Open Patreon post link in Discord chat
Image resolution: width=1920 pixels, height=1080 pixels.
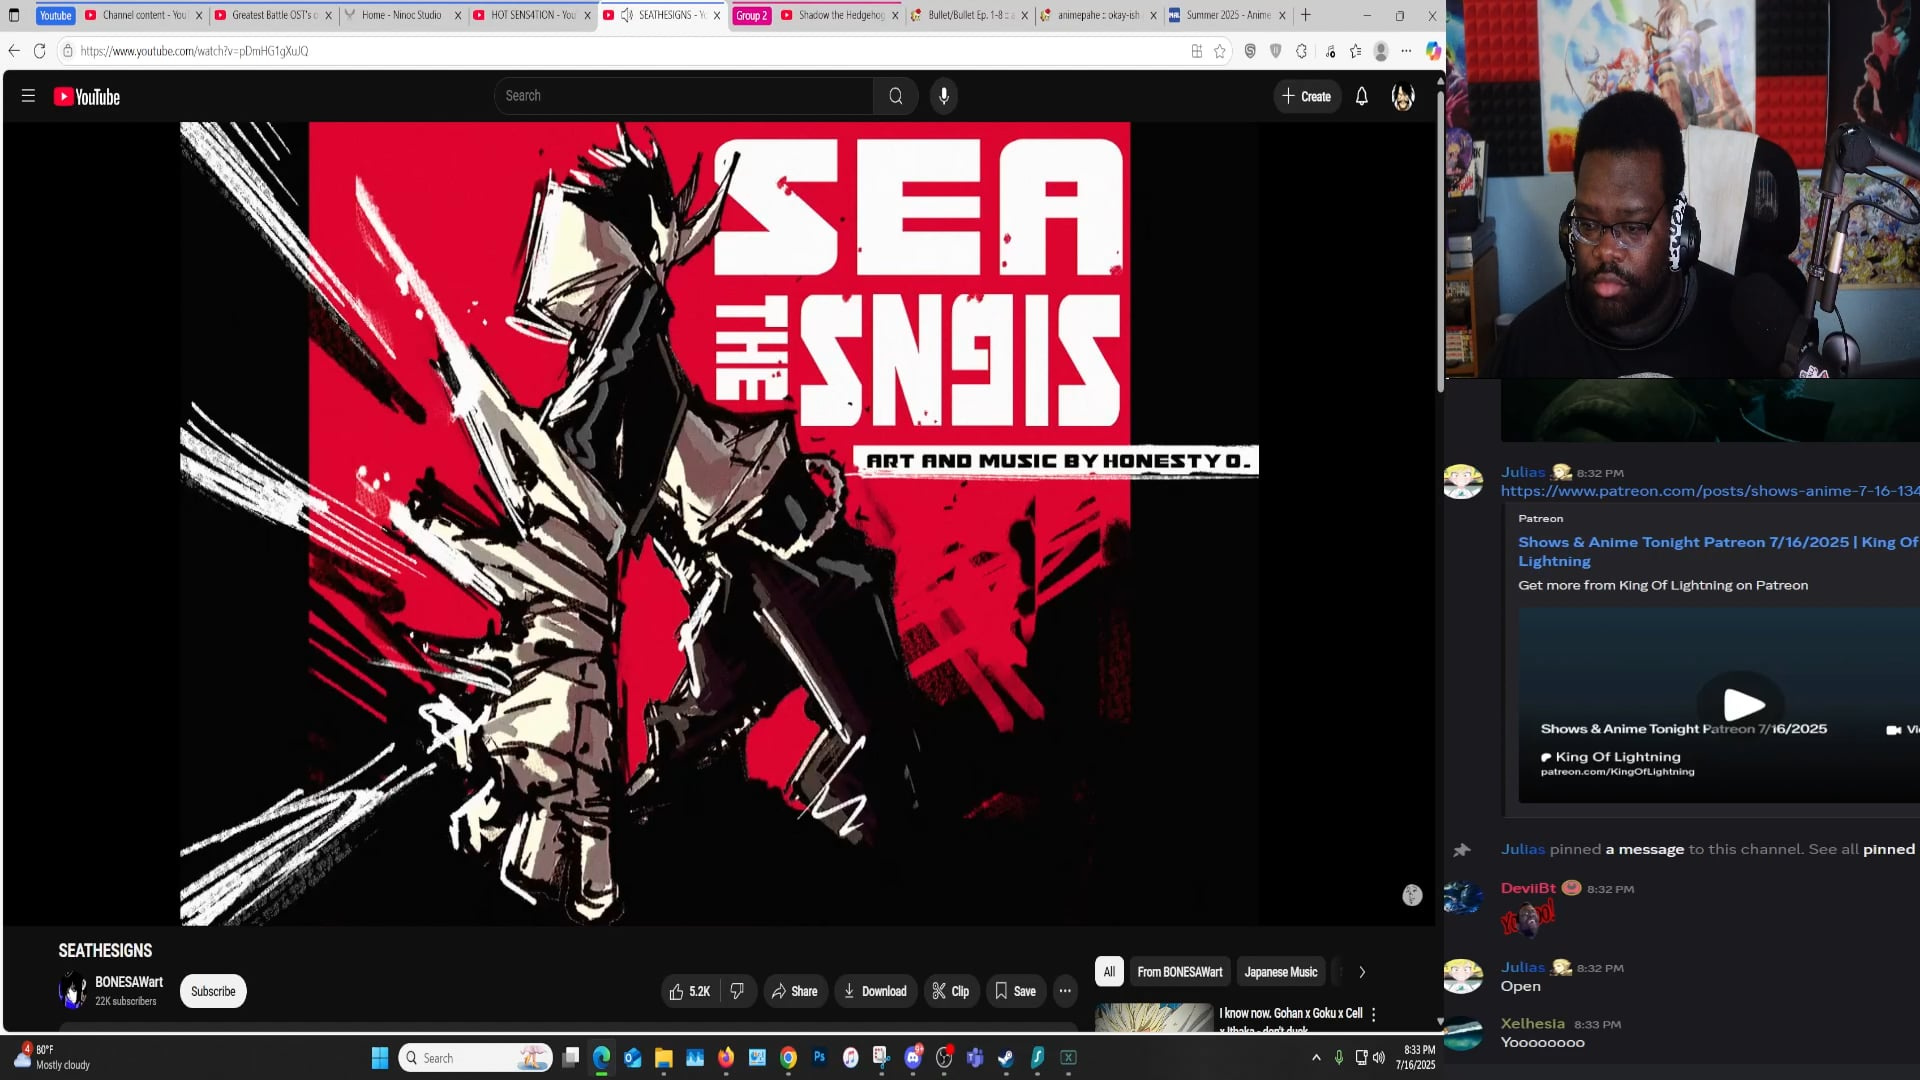[x=1710, y=491]
